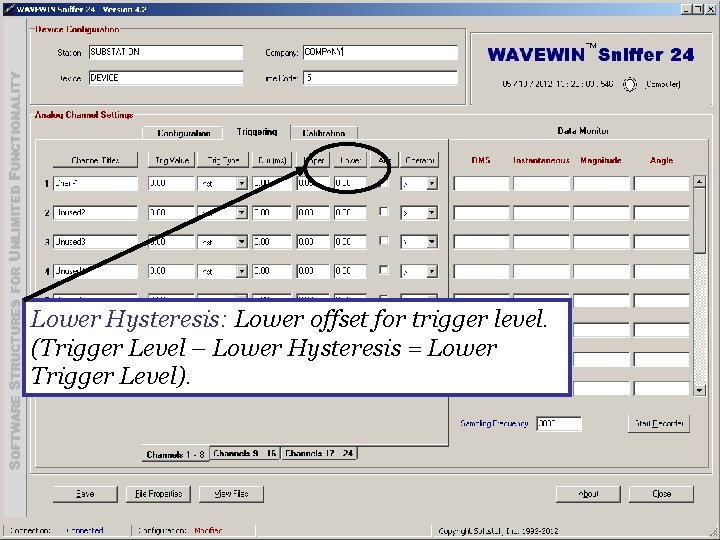Viewport: 720px width, 540px height.
Task: Click the Unused3 channel title field
Action: coord(95,242)
